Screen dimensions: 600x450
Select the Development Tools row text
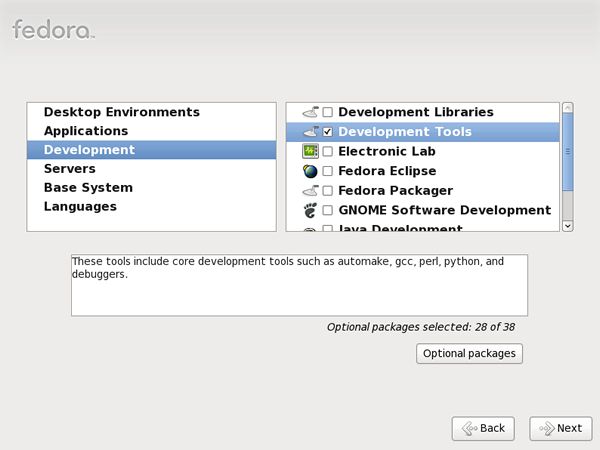click(x=405, y=132)
